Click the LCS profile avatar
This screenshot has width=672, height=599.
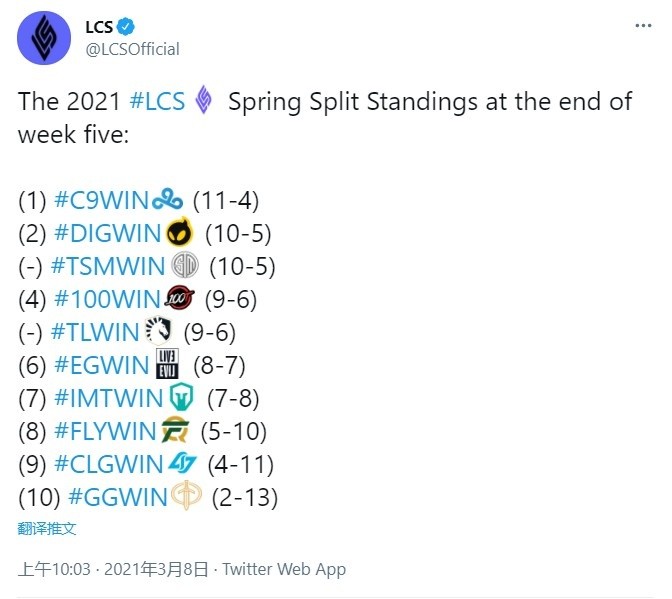(44, 38)
